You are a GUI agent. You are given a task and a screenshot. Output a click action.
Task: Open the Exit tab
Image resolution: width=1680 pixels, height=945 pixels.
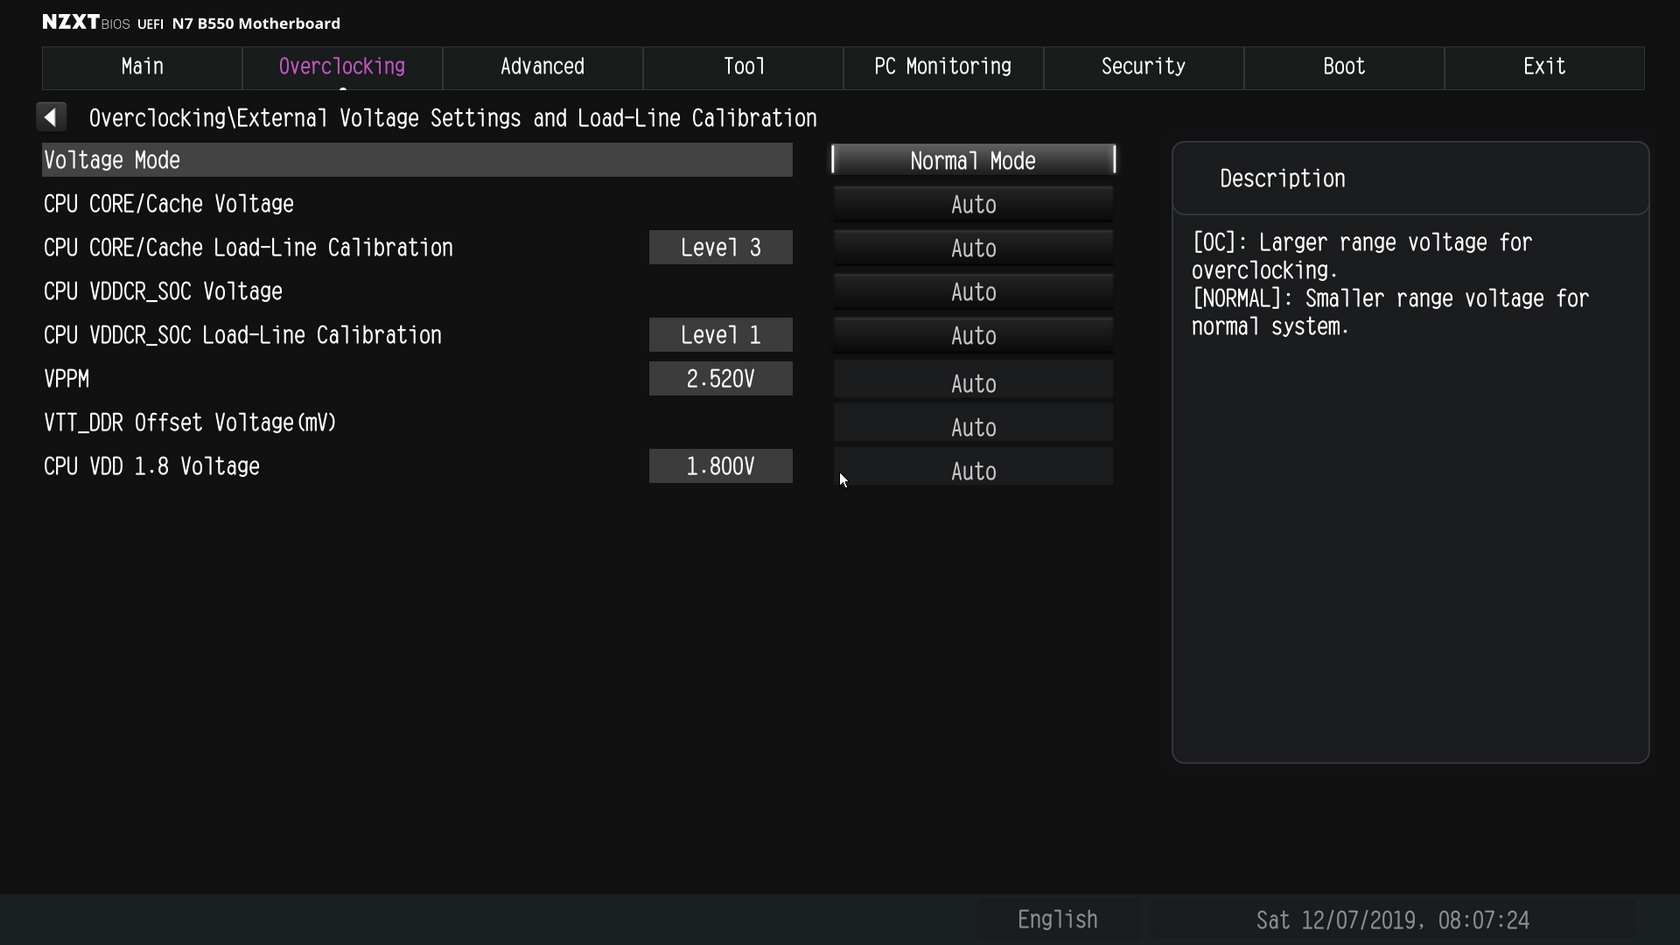pyautogui.click(x=1544, y=67)
